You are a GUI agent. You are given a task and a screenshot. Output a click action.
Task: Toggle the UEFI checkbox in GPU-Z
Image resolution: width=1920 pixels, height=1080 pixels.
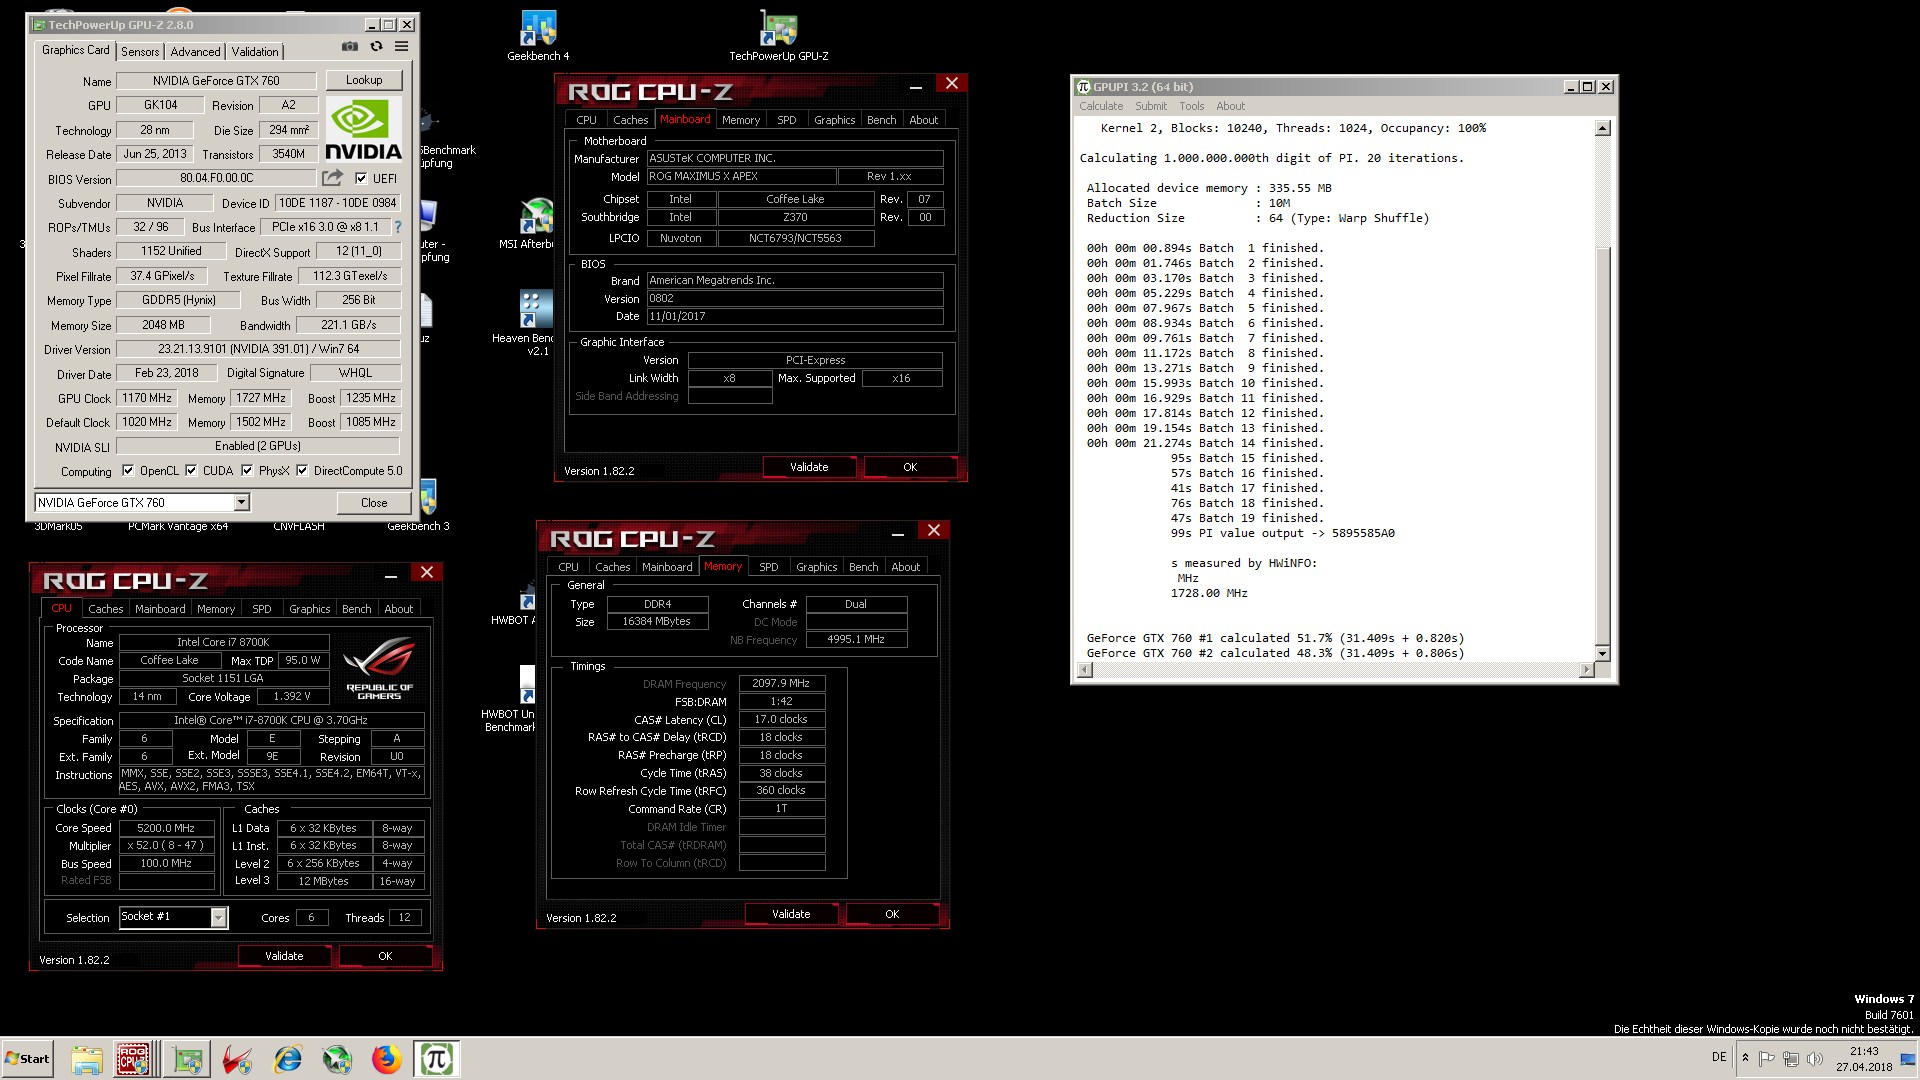[361, 178]
